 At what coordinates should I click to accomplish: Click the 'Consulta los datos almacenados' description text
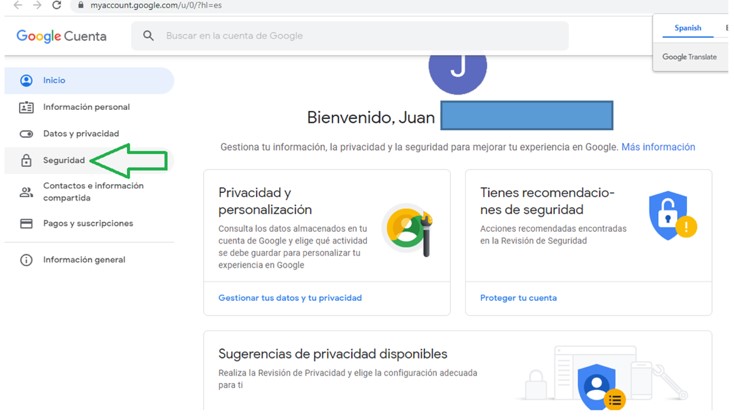tap(293, 247)
